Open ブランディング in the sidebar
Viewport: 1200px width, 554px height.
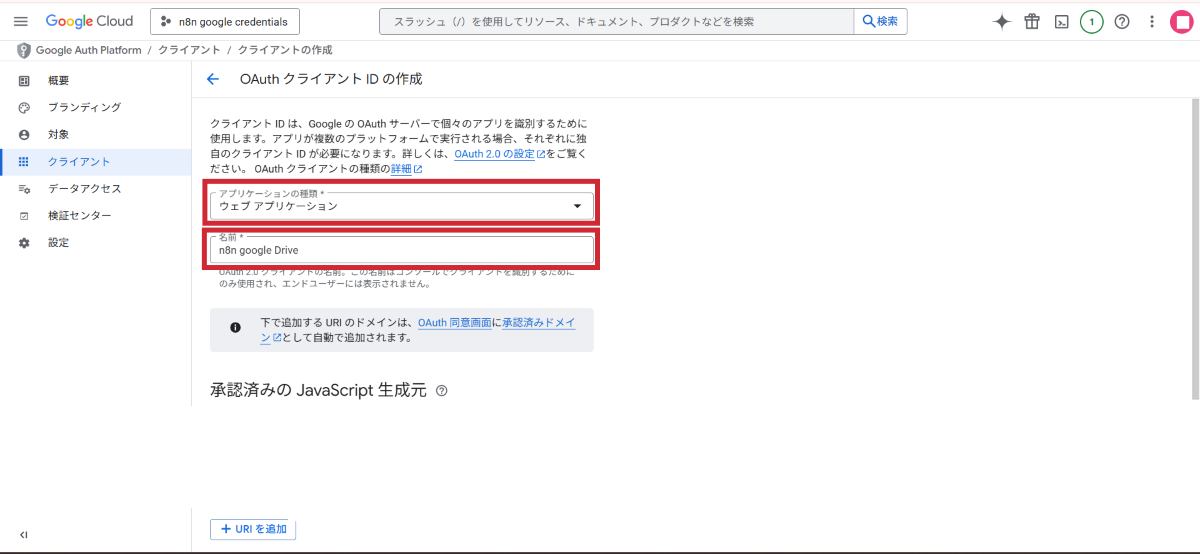click(84, 107)
